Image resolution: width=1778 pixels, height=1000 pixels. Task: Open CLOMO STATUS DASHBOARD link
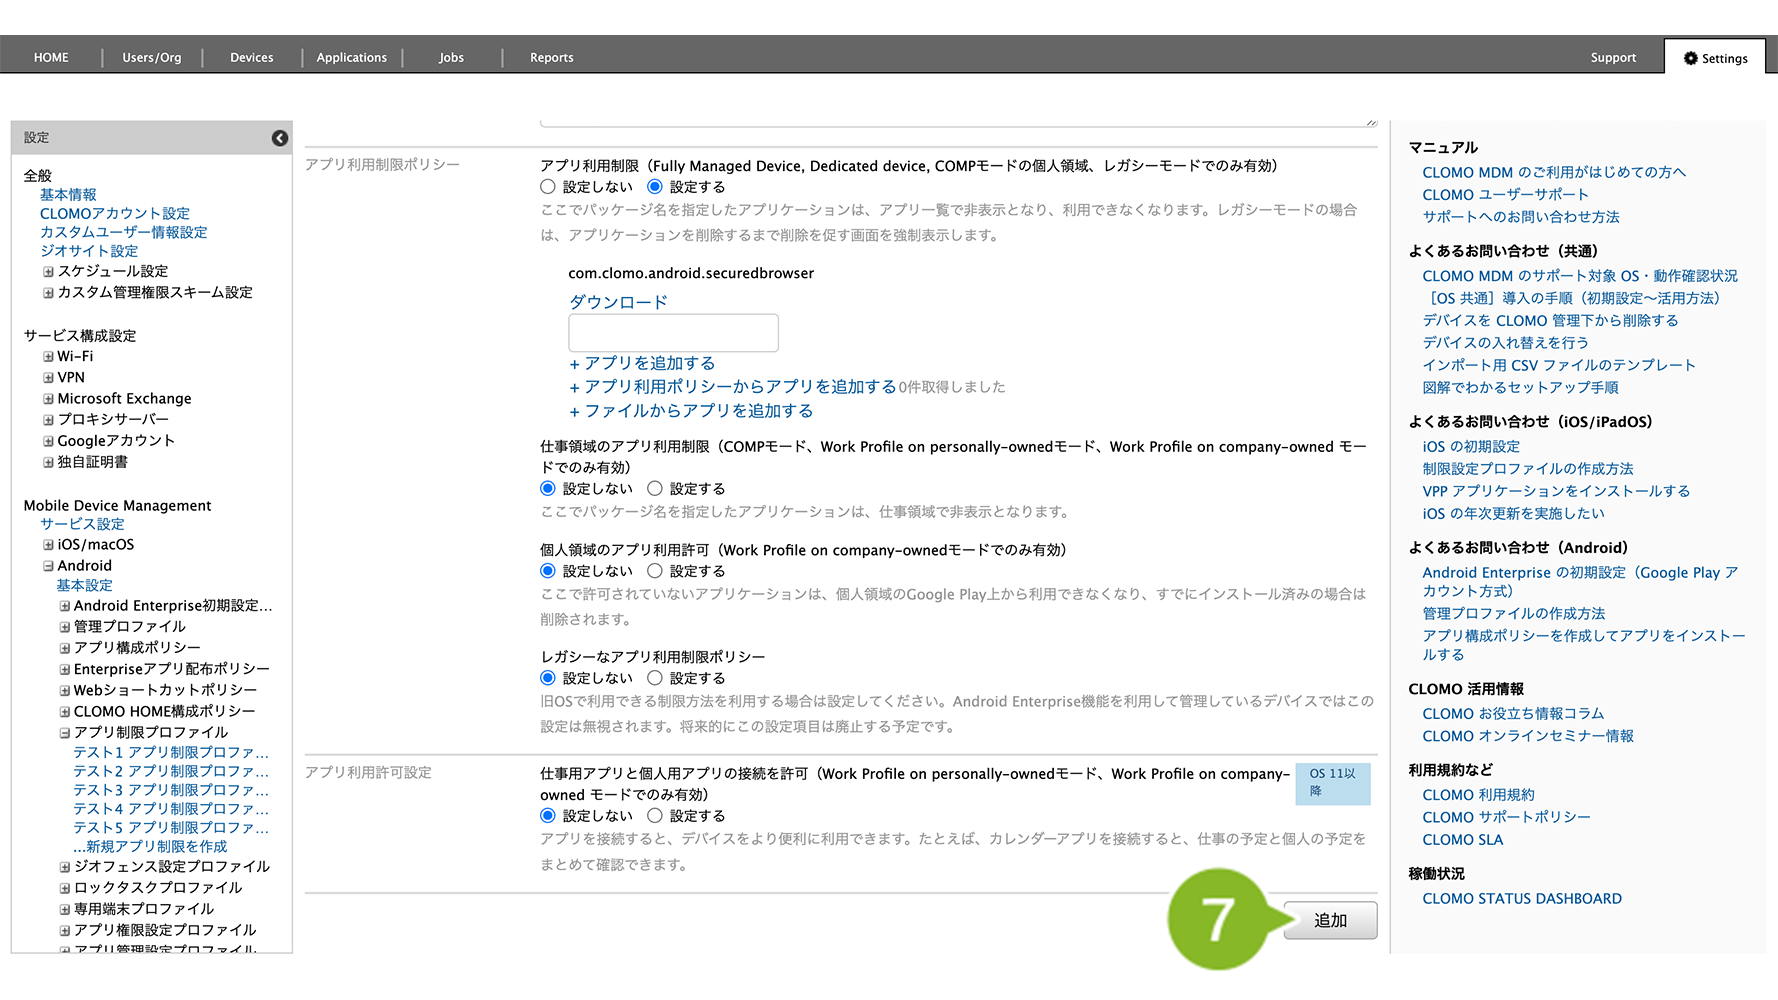(x=1521, y=899)
